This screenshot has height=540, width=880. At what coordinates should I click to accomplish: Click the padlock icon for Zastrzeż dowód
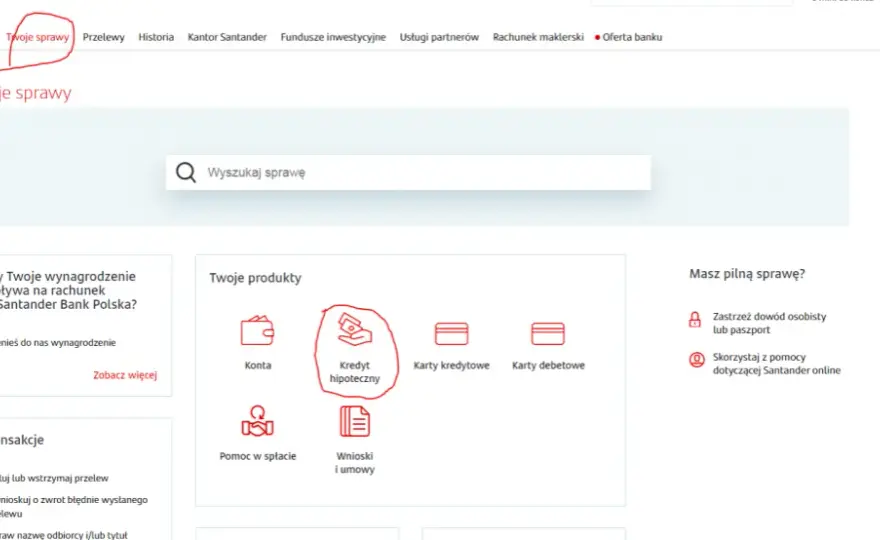click(695, 319)
